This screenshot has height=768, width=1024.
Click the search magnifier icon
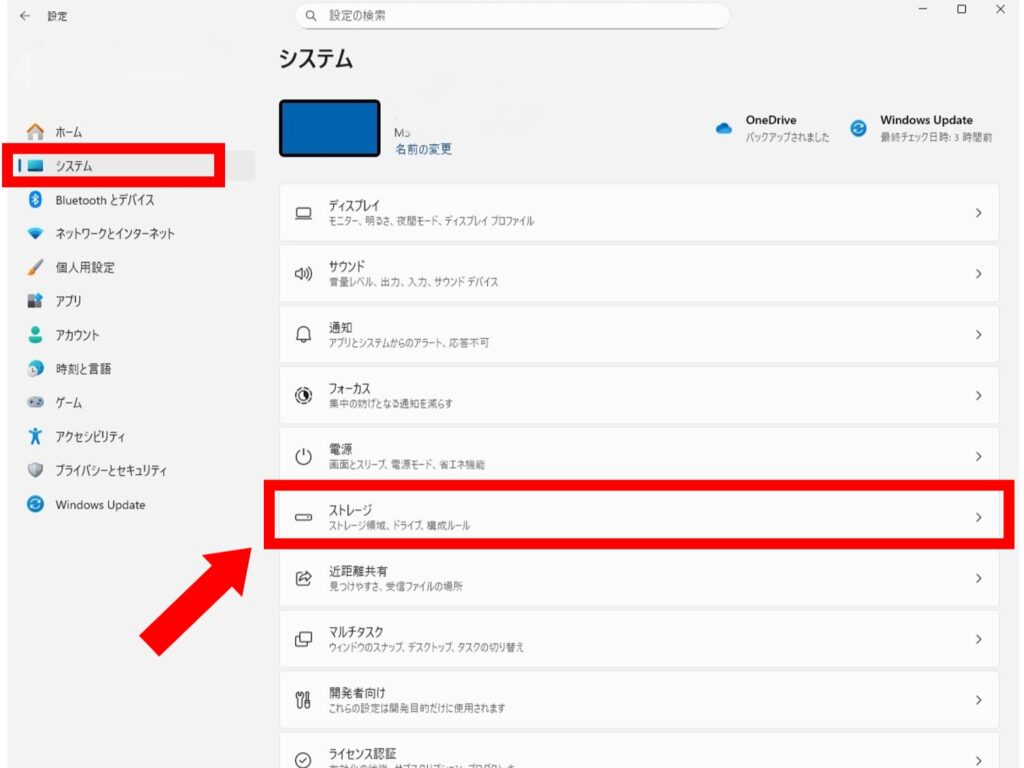click(311, 16)
